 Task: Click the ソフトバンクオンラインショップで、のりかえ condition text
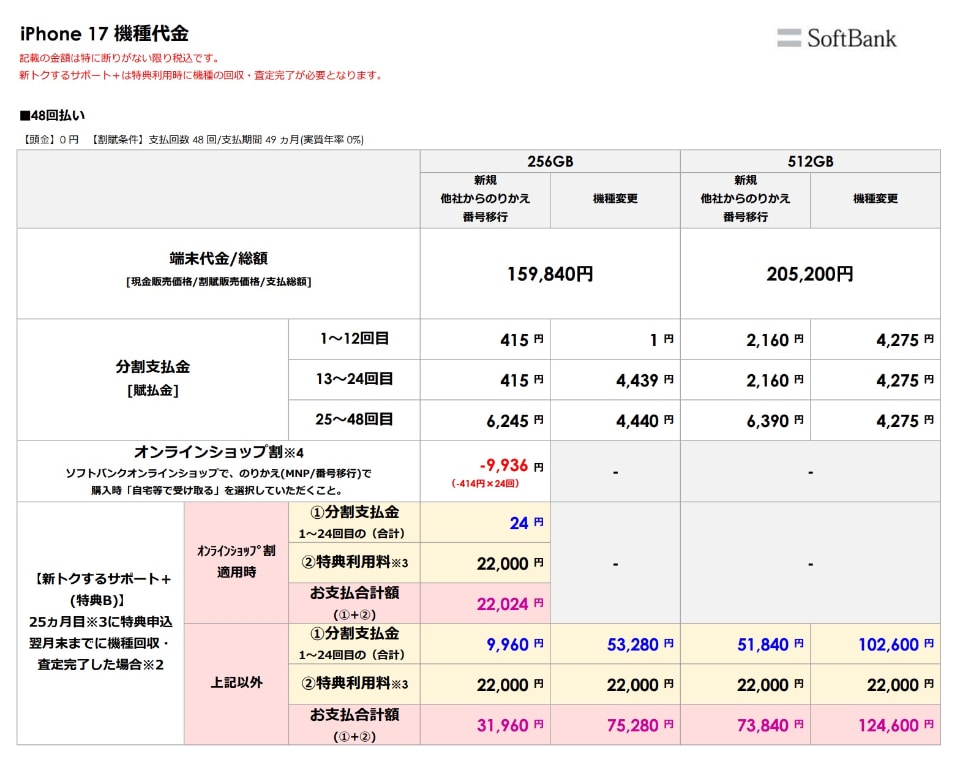[219, 482]
